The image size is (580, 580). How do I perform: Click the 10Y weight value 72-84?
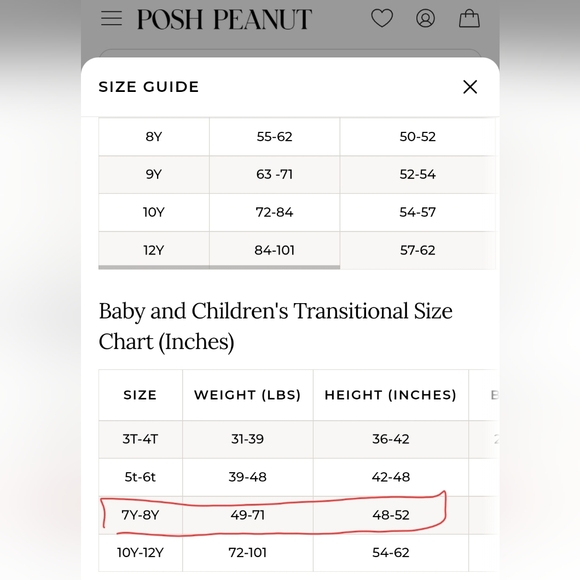point(274,212)
